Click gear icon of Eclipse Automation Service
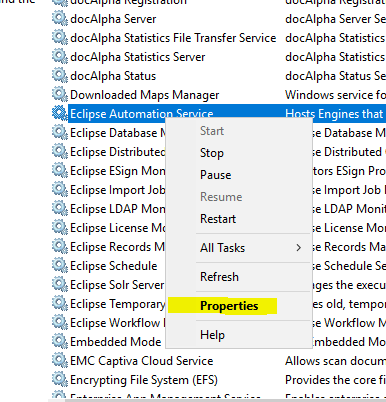This screenshot has width=386, height=402. [x=60, y=114]
